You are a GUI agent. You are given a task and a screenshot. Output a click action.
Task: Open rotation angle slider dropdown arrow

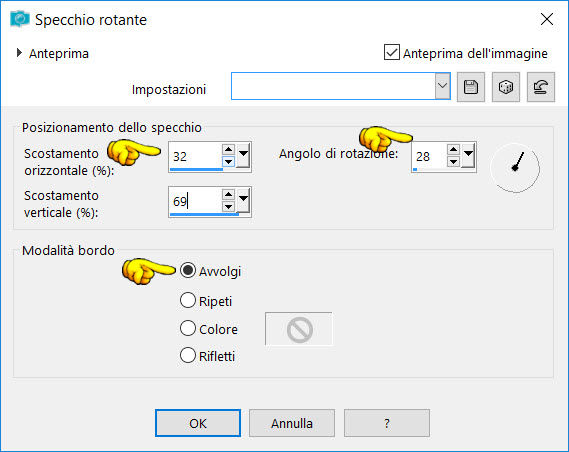click(468, 155)
